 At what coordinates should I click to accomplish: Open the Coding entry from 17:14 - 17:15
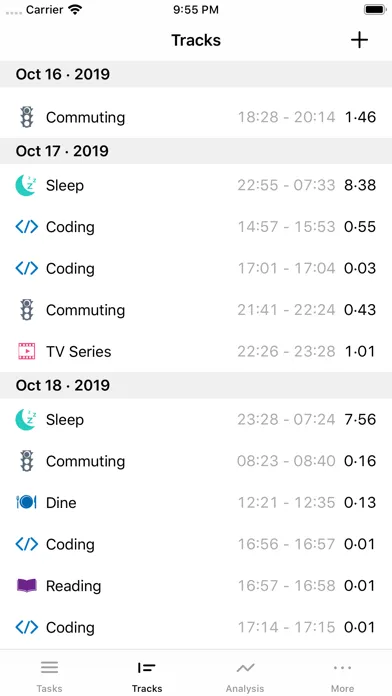(x=196, y=627)
